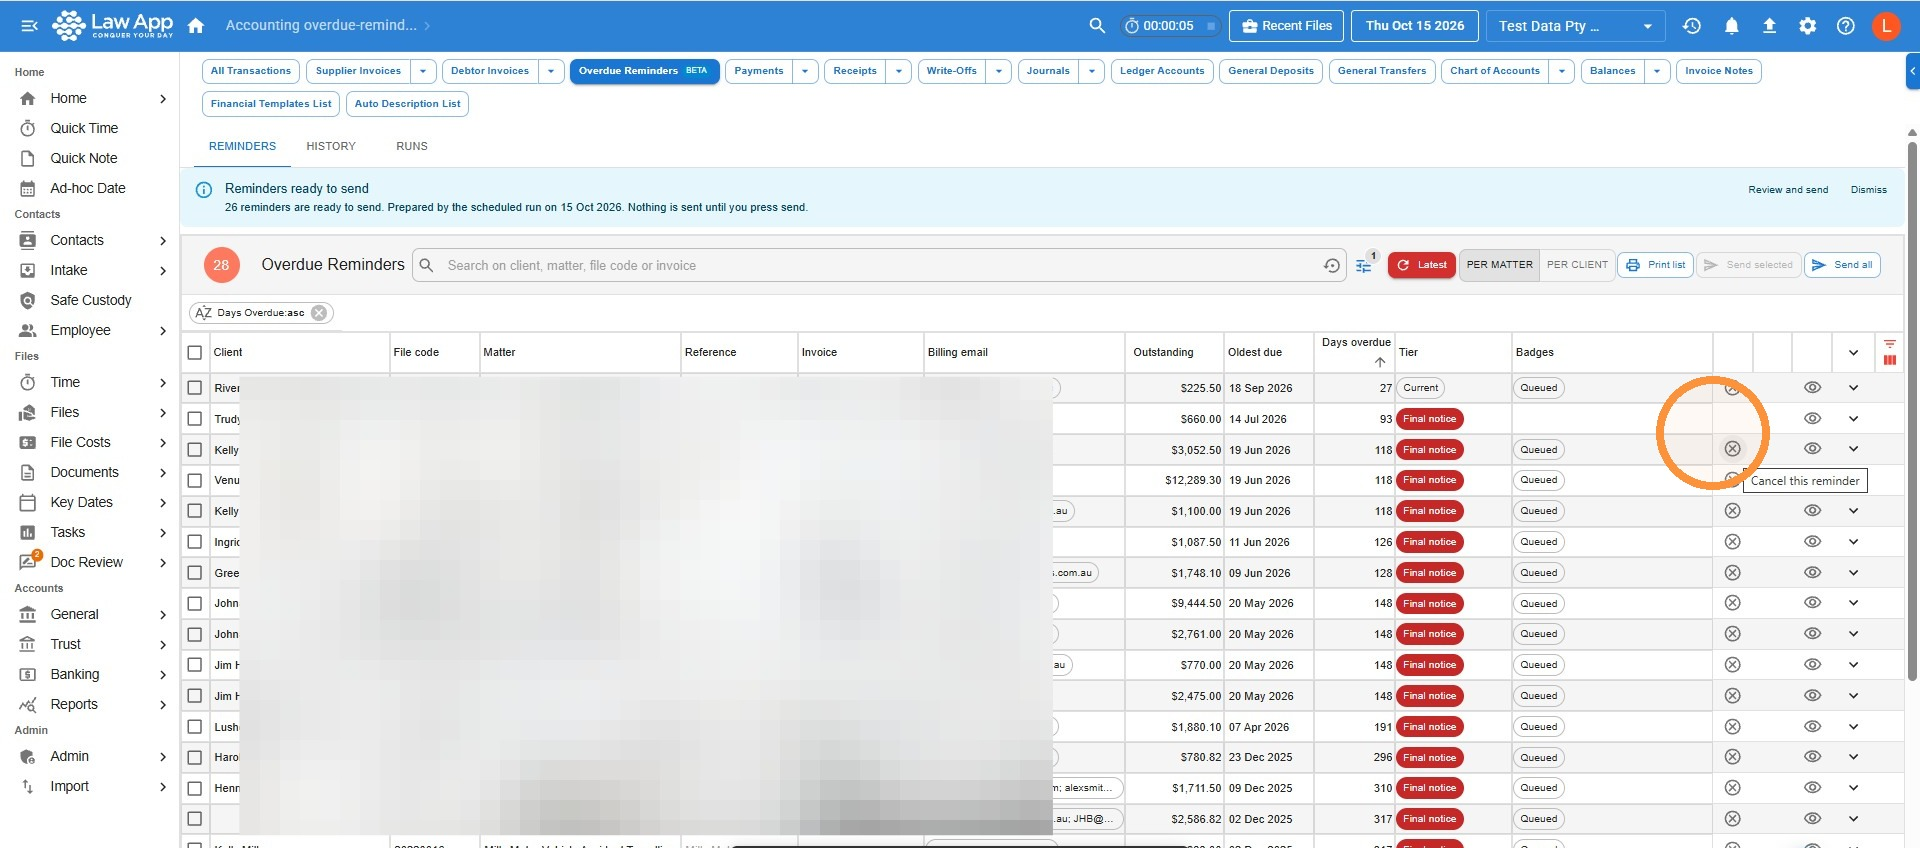Screen dimensions: 1920x848
Task: Dismiss the reminders ready banner
Action: 1869,190
